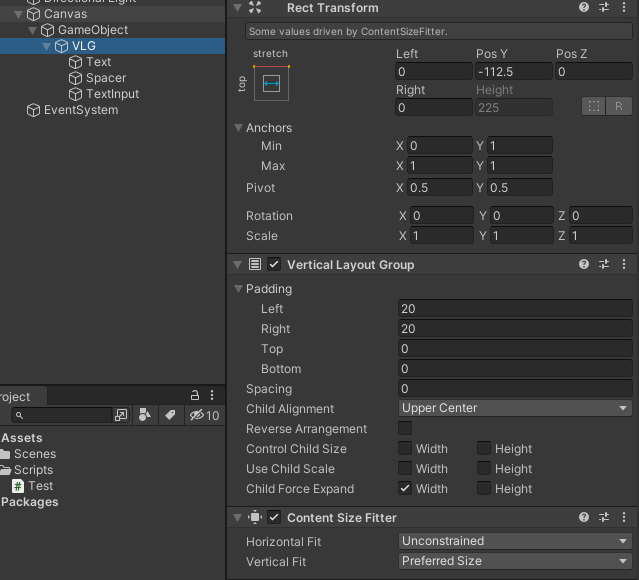The height and width of the screenshot is (580, 639).
Task: Select the Assets root folder
Action: pos(22,438)
